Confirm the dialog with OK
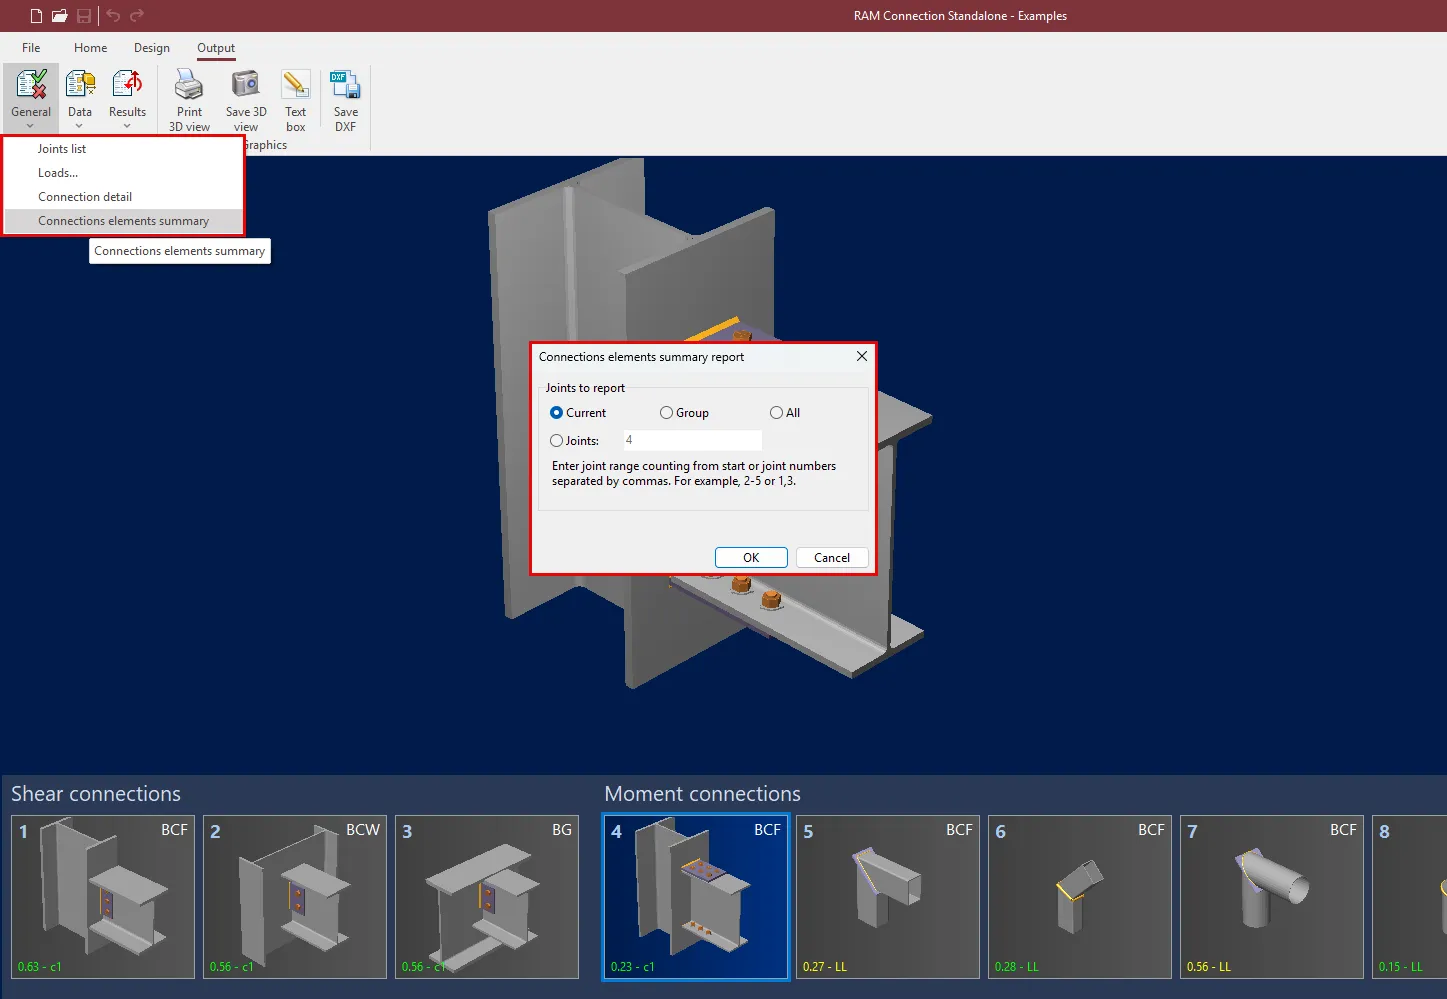1447x999 pixels. pos(751,558)
